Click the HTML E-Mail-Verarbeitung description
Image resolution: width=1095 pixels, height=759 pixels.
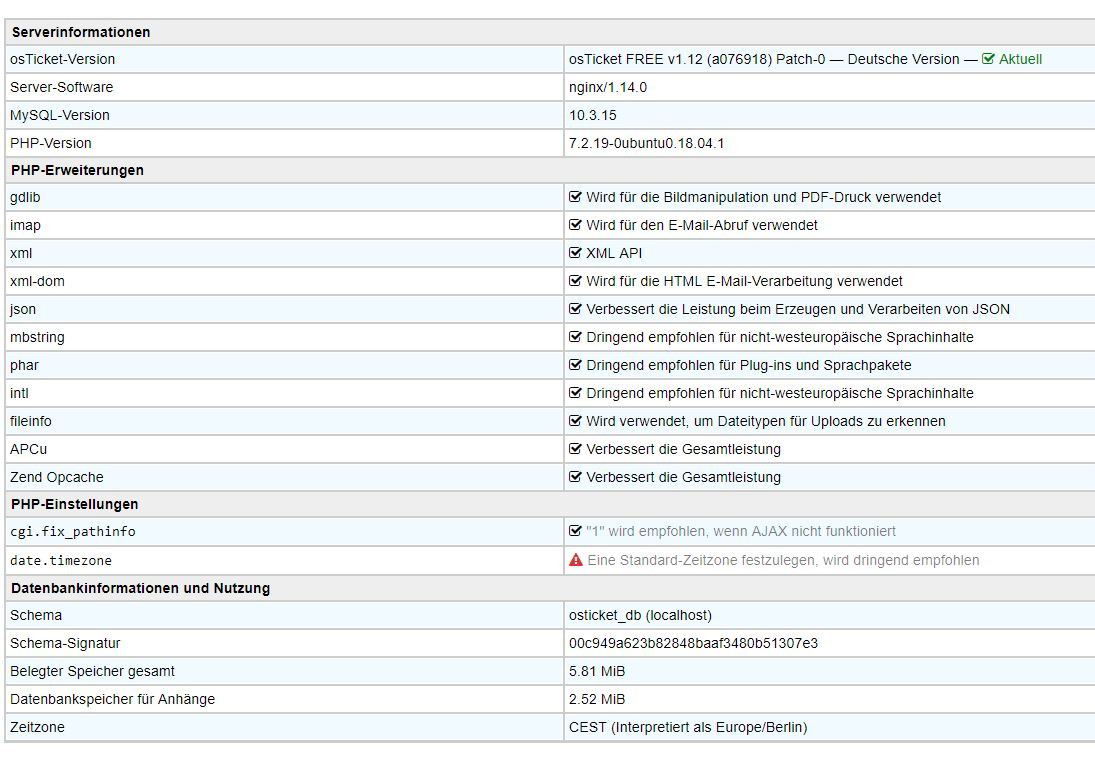click(744, 281)
